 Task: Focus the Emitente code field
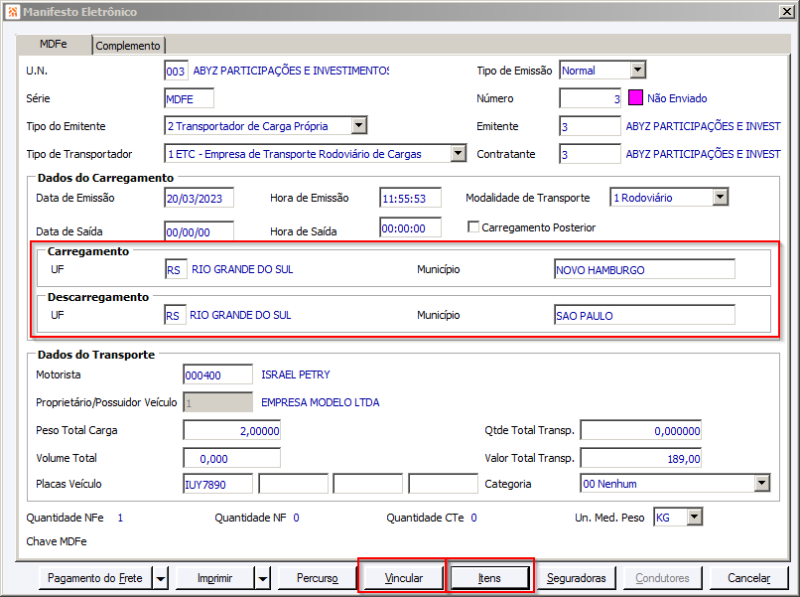[x=590, y=126]
